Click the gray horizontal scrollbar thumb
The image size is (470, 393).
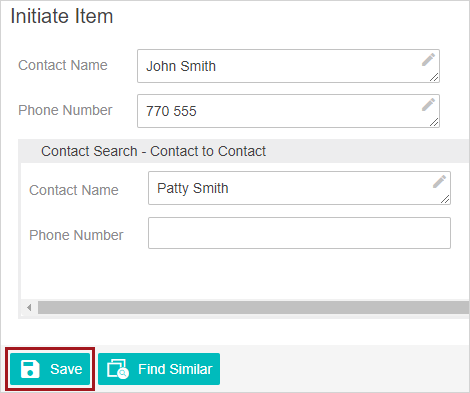click(253, 307)
